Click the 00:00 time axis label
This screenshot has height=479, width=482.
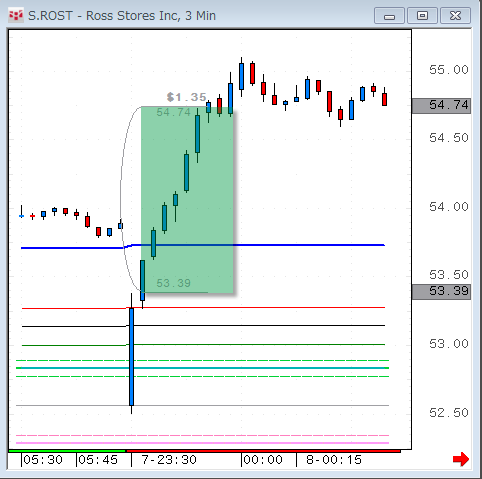pos(263,460)
